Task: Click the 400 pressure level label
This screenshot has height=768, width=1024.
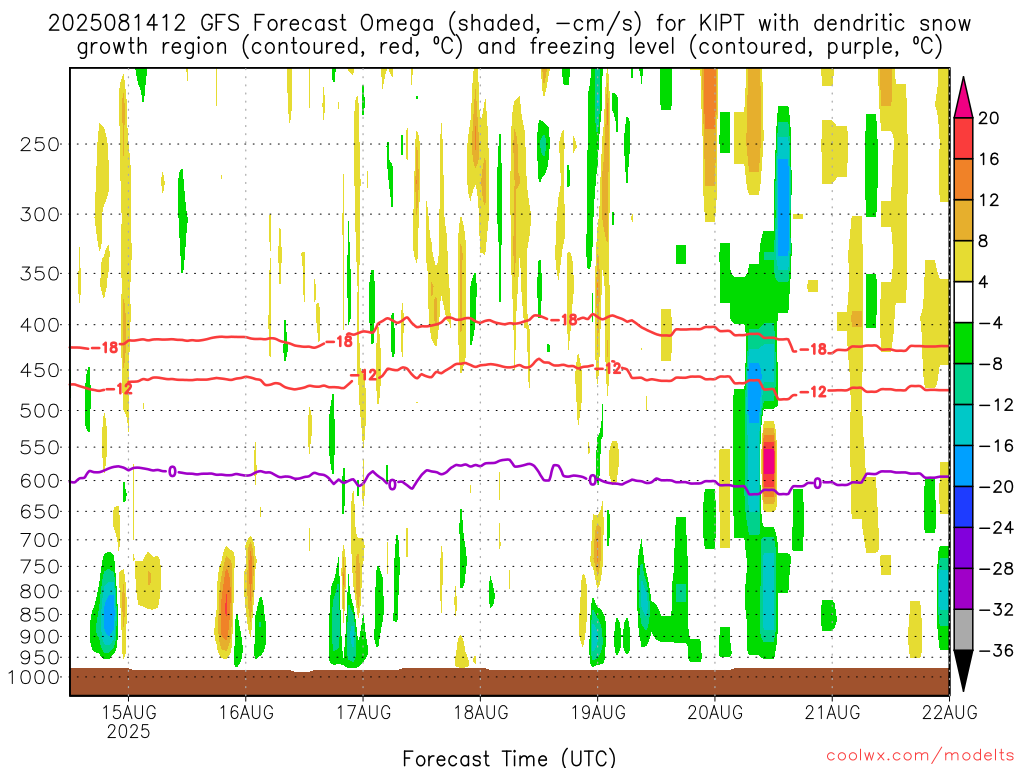Action: point(40,325)
